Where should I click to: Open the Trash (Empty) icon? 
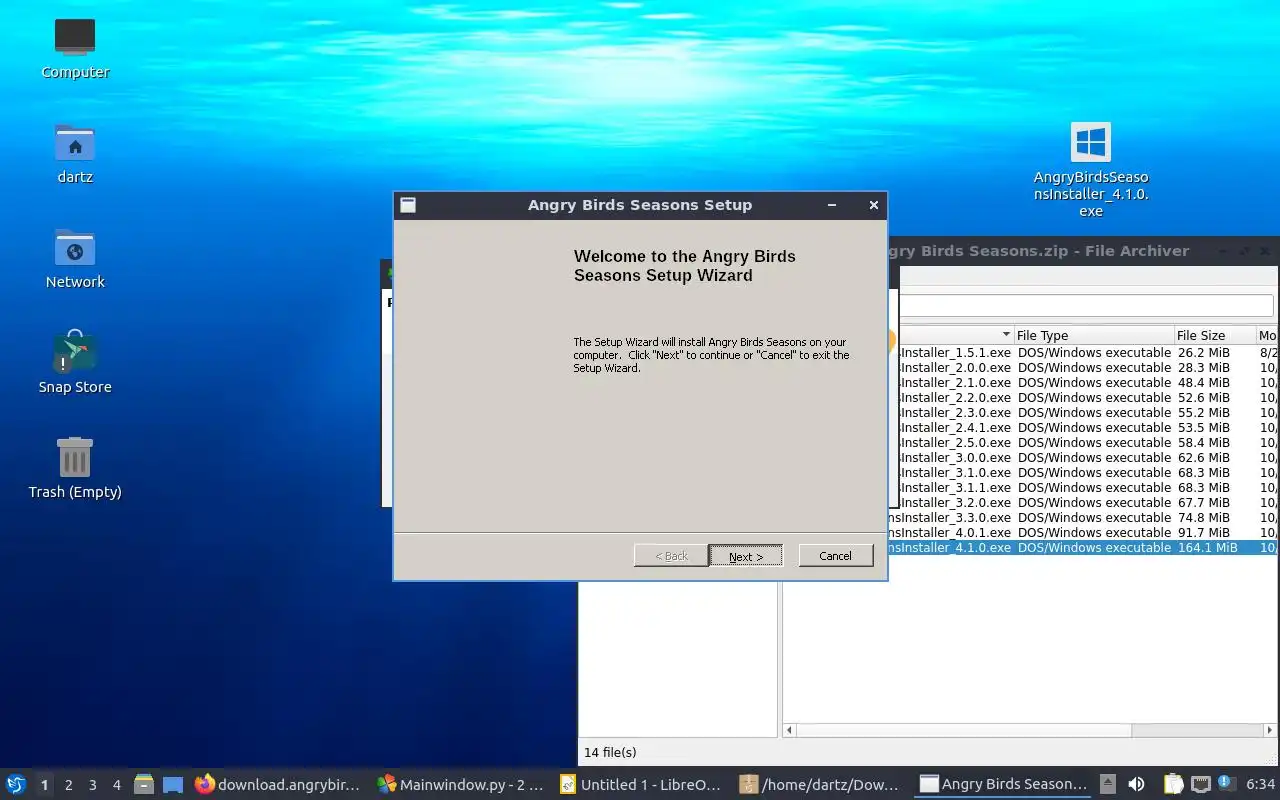coord(75,467)
